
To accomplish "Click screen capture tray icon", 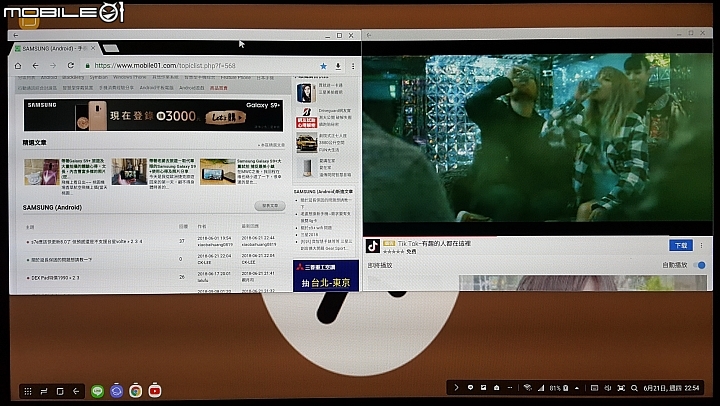I will pyautogui.click(x=621, y=388).
